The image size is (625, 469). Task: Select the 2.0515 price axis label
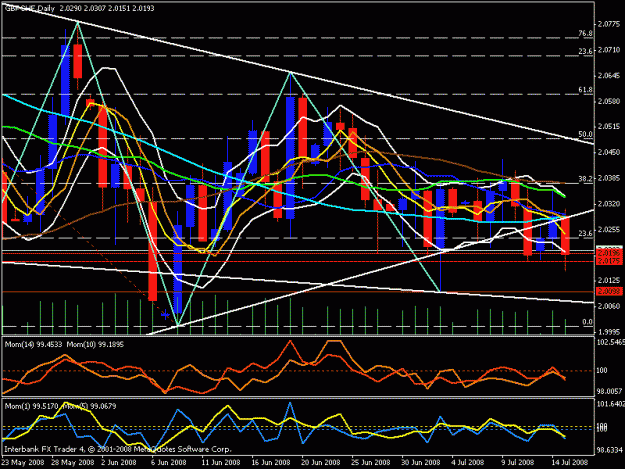pos(609,127)
